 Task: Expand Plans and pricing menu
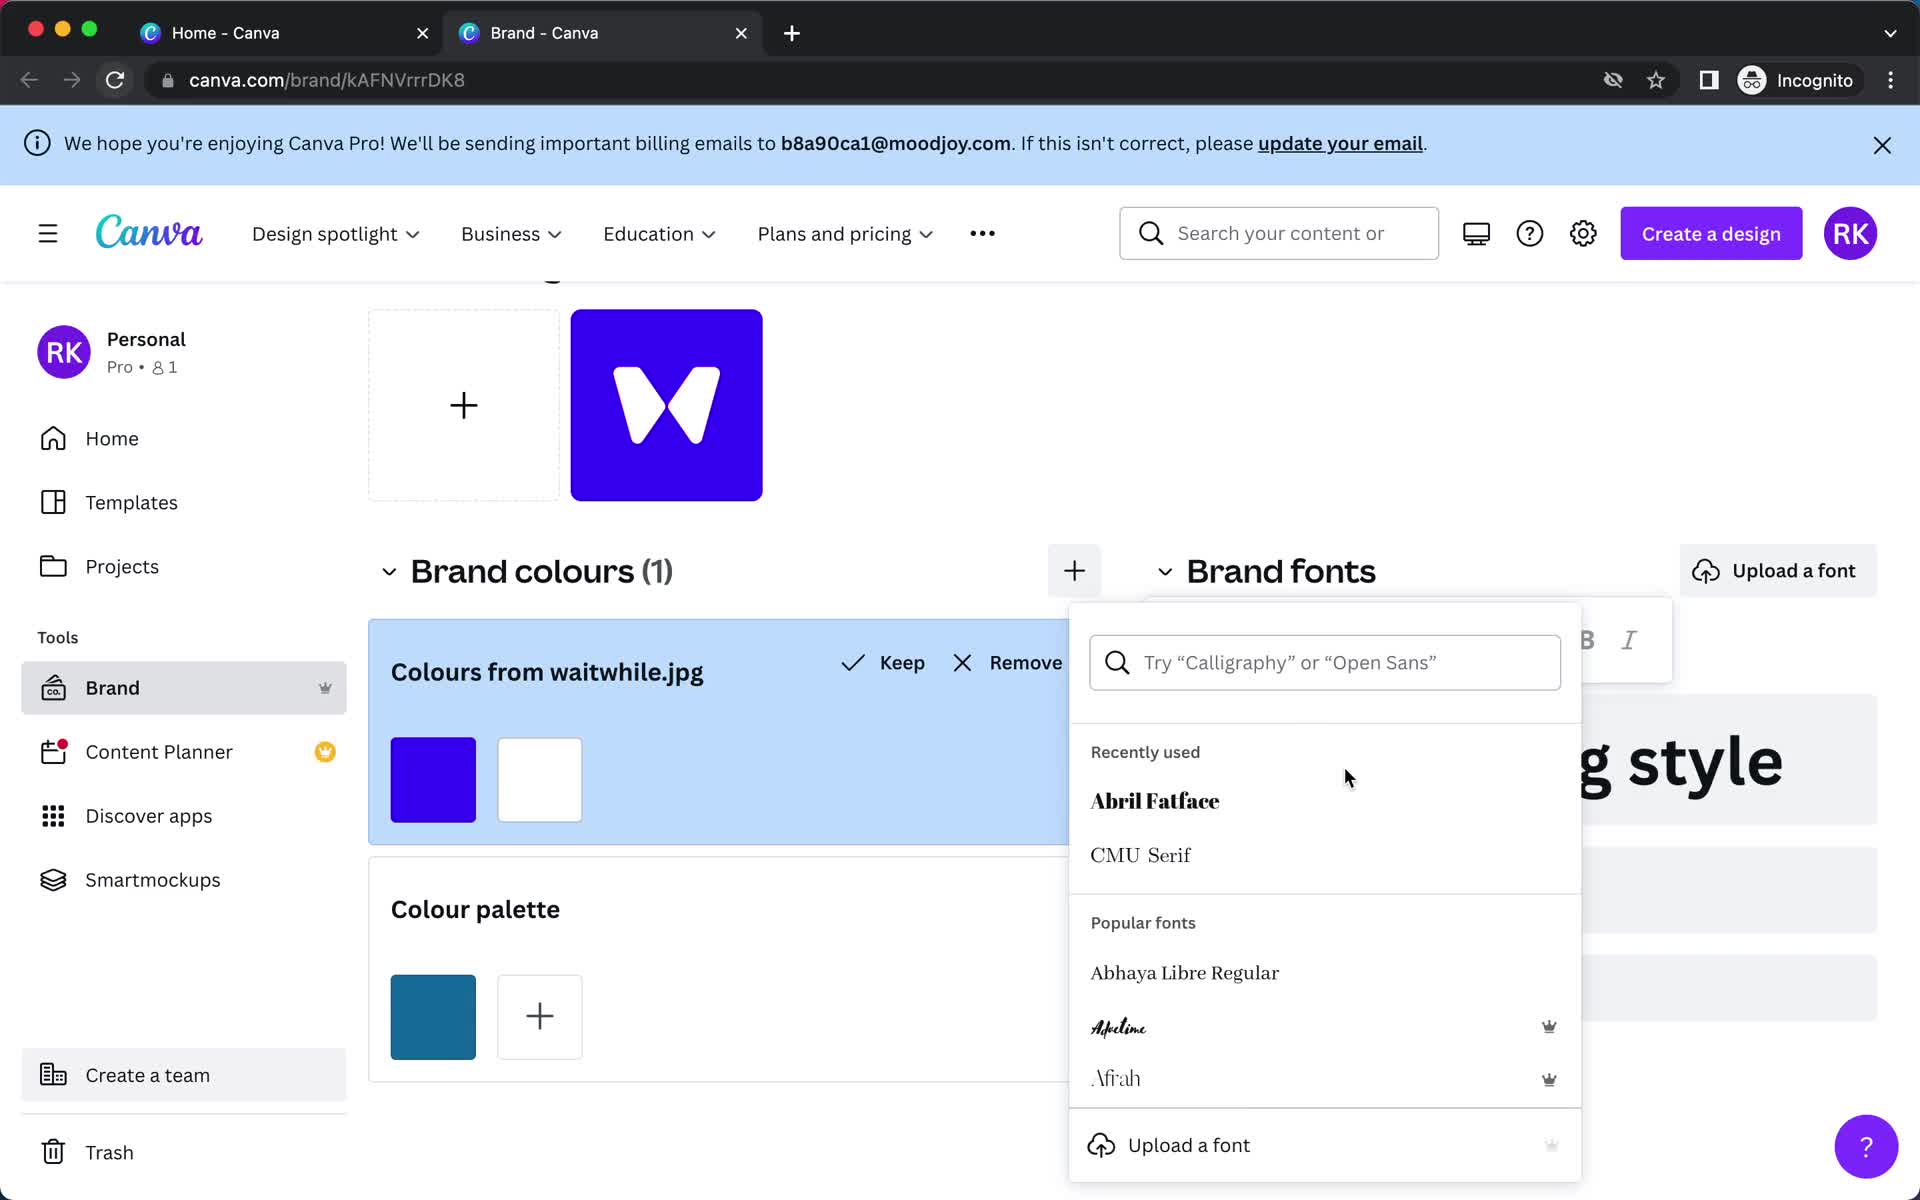tap(845, 234)
